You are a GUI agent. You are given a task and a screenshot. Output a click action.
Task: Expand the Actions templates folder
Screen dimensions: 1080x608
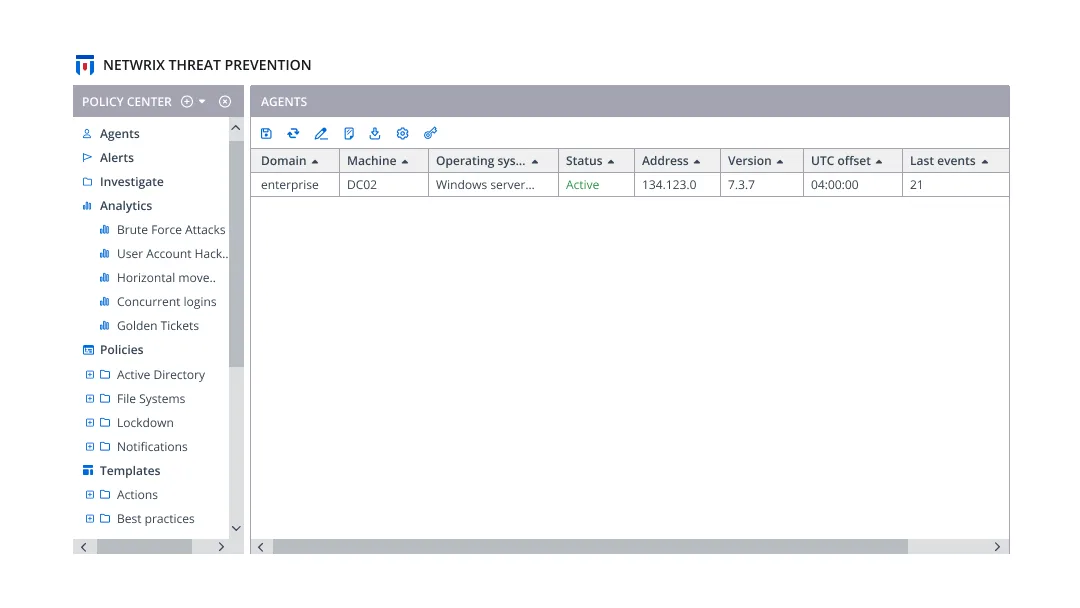pyautogui.click(x=90, y=494)
